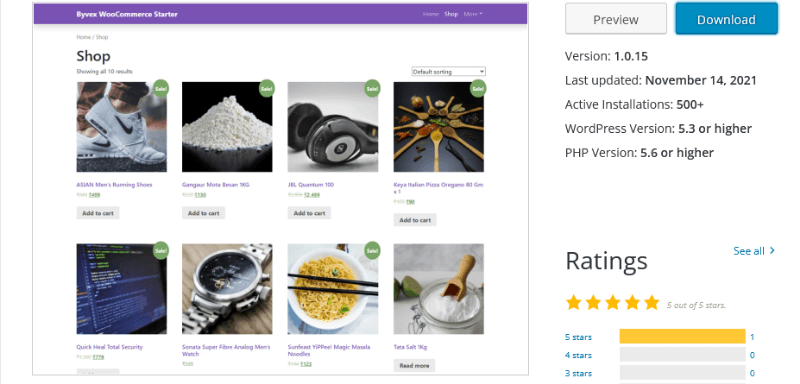This screenshot has width=800, height=384.
Task: Click the yellow 5 stars rating bar
Action: 682,337
